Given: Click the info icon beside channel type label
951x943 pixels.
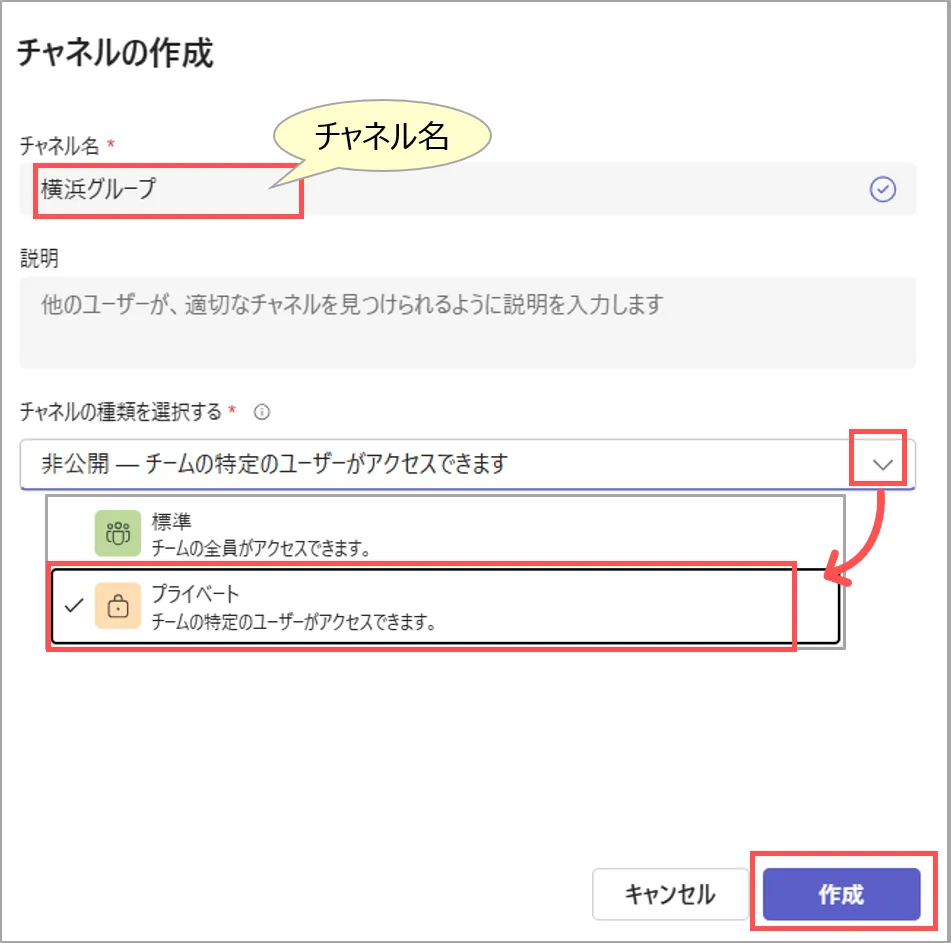Looking at the screenshot, I should [x=262, y=411].
